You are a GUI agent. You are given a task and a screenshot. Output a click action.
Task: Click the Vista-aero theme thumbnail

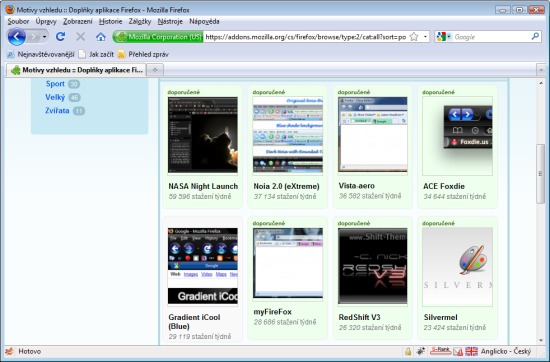click(x=373, y=135)
